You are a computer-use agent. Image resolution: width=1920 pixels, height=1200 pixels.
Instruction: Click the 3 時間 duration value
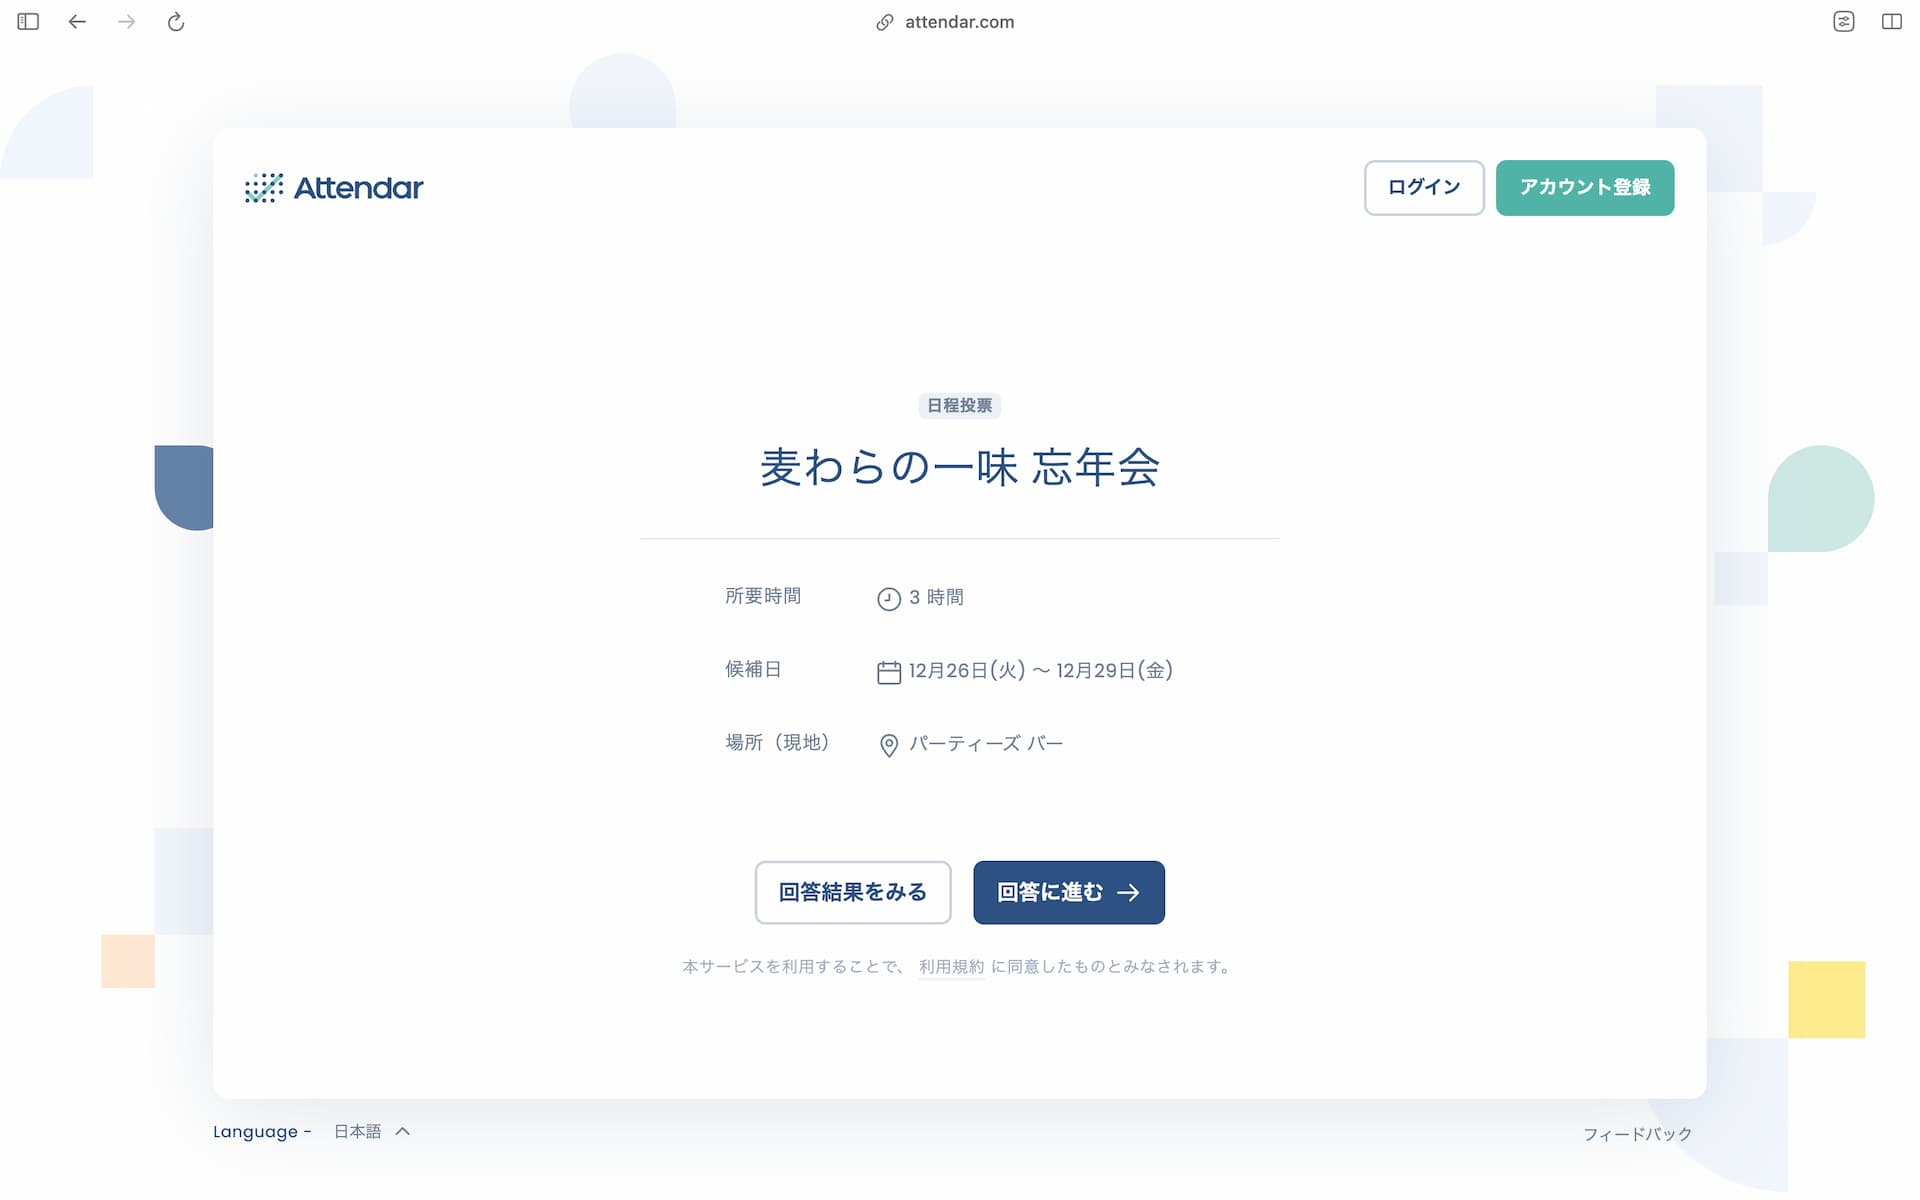tap(936, 598)
